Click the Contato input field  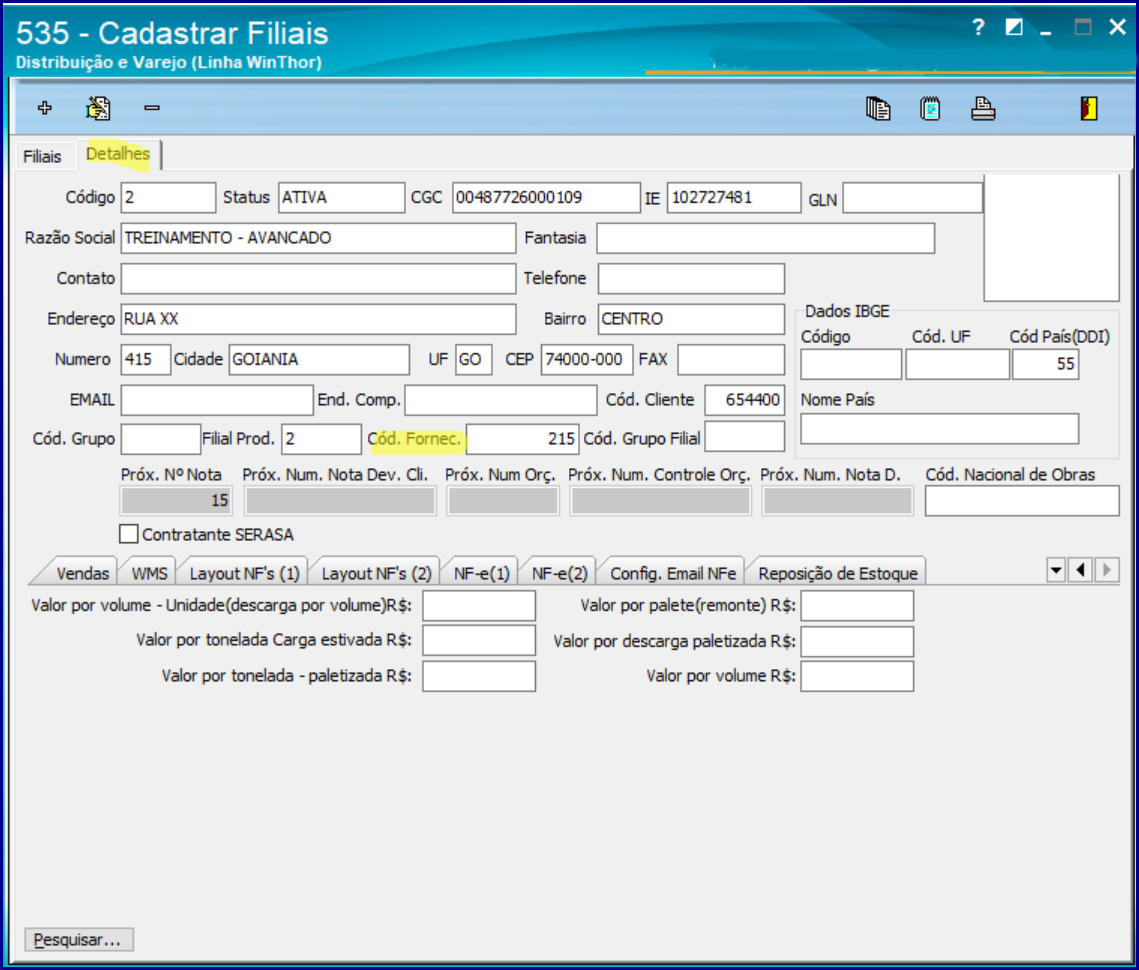(x=318, y=279)
